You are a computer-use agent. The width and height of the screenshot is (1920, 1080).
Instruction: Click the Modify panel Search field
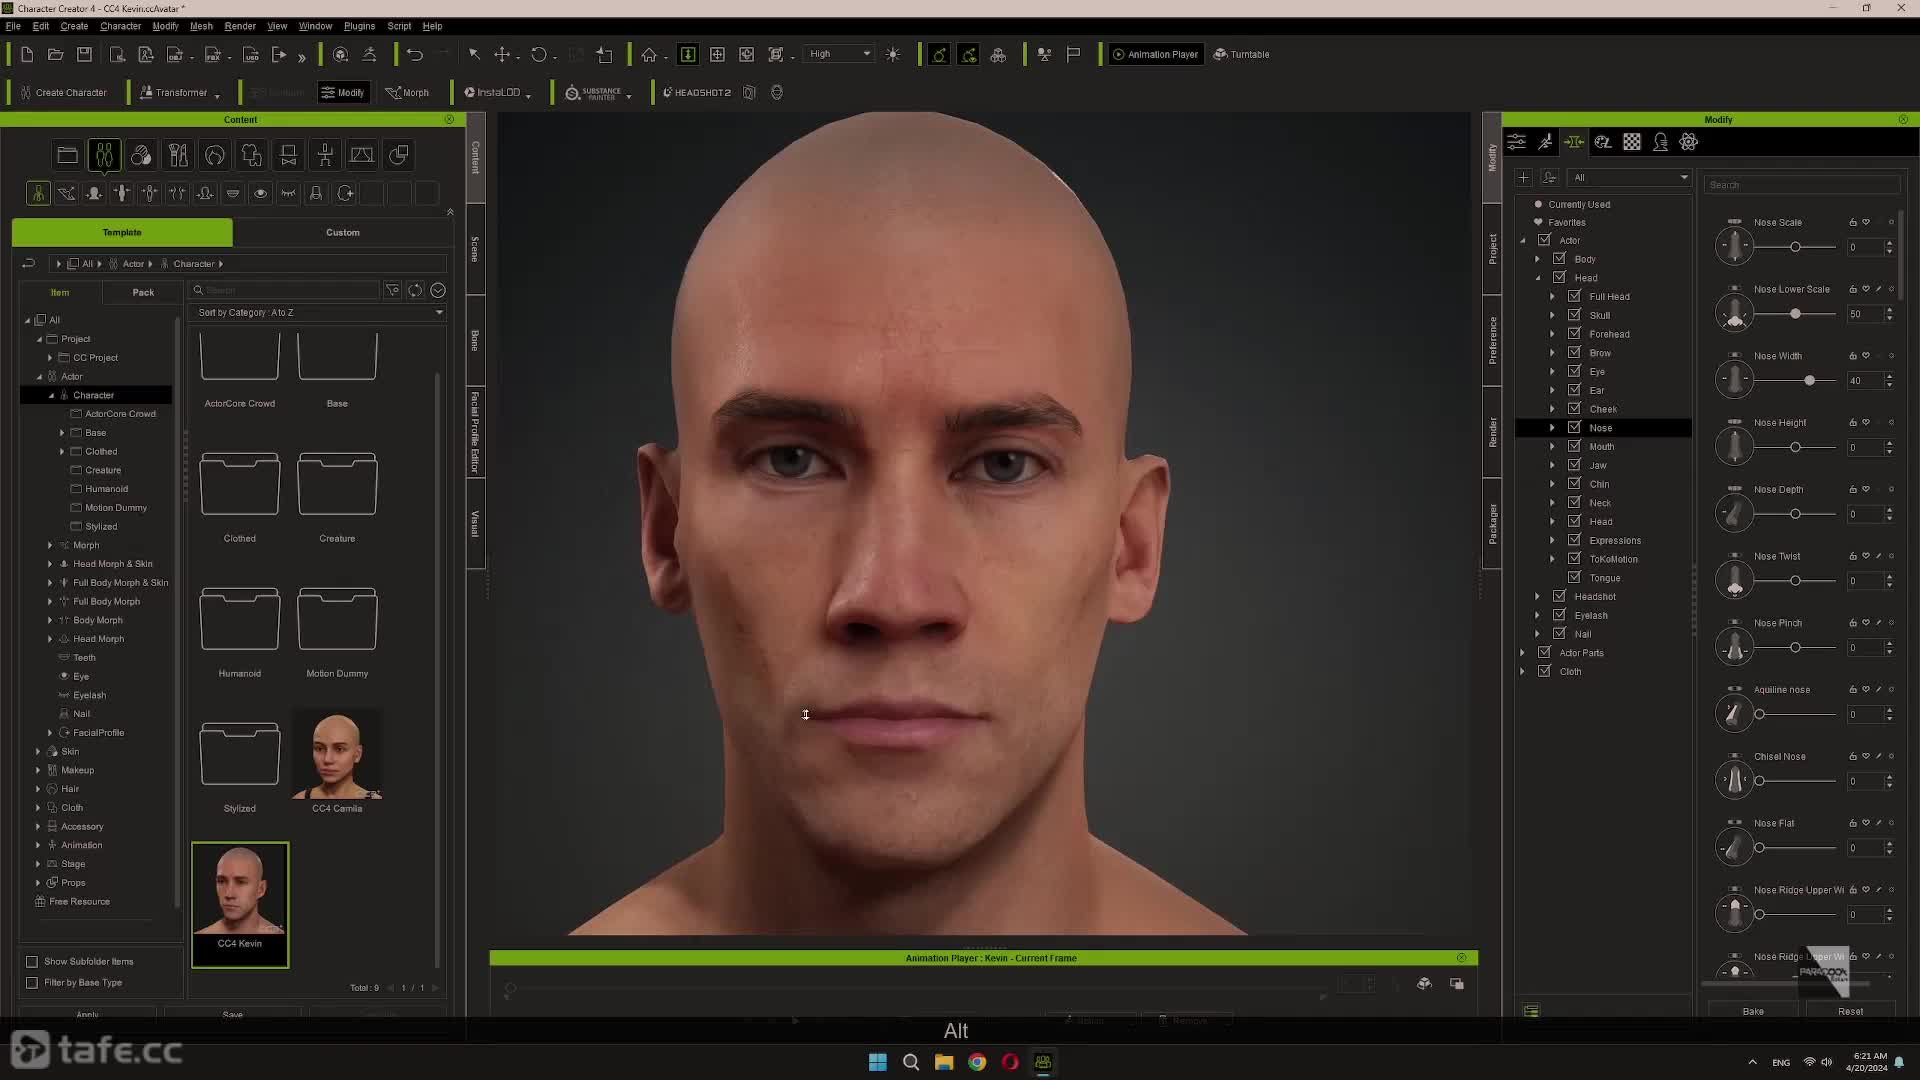pyautogui.click(x=1801, y=185)
